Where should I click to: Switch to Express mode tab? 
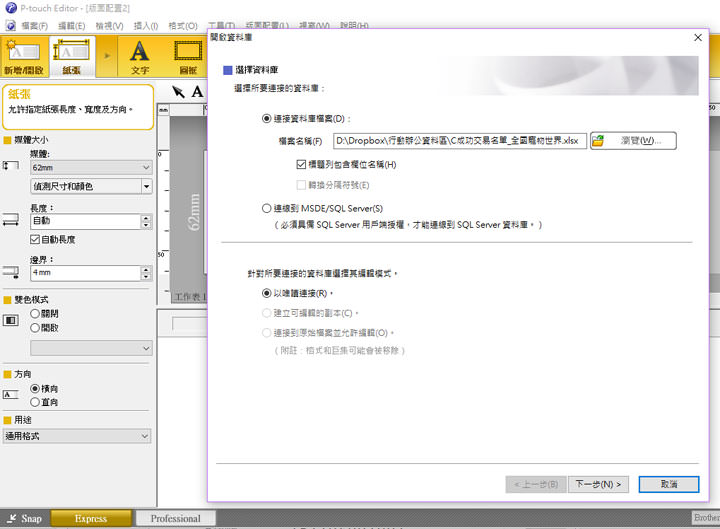[91, 518]
